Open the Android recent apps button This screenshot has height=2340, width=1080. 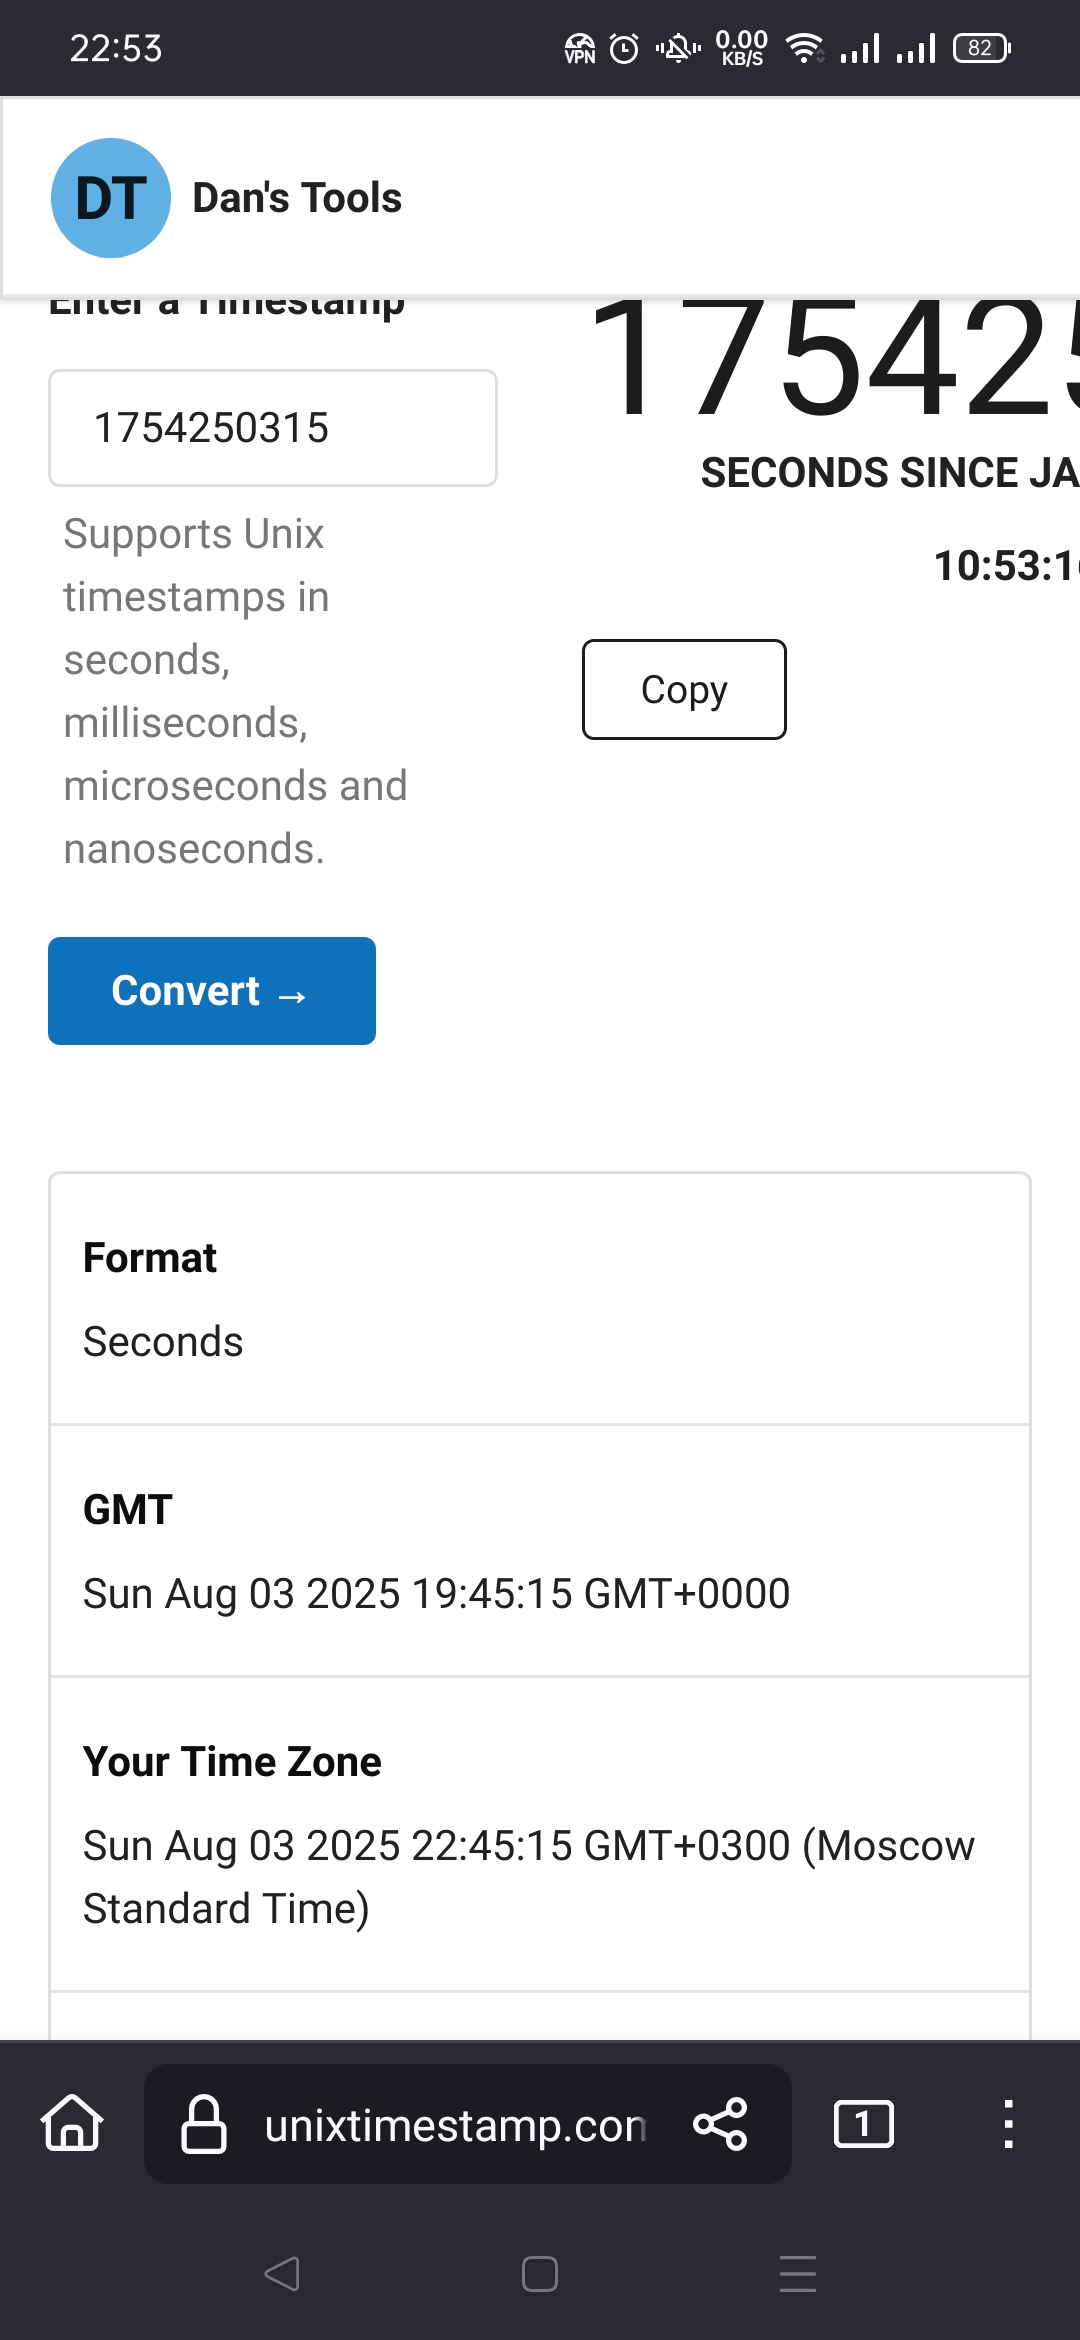click(797, 2274)
